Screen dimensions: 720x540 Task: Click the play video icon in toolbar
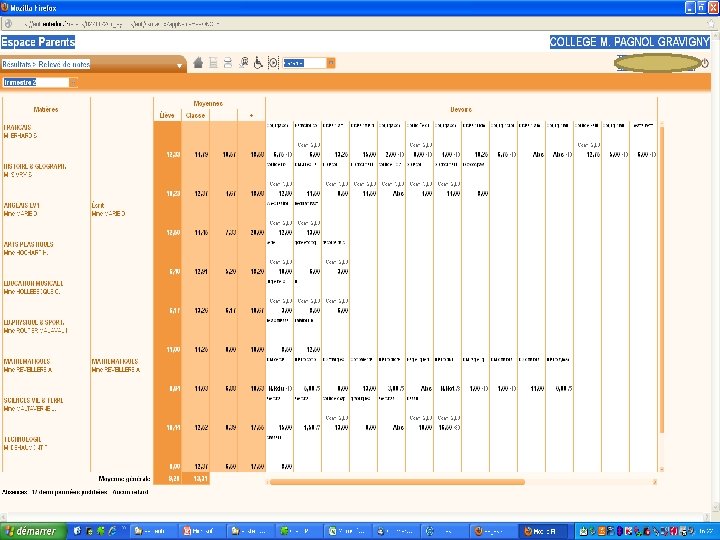[273, 63]
